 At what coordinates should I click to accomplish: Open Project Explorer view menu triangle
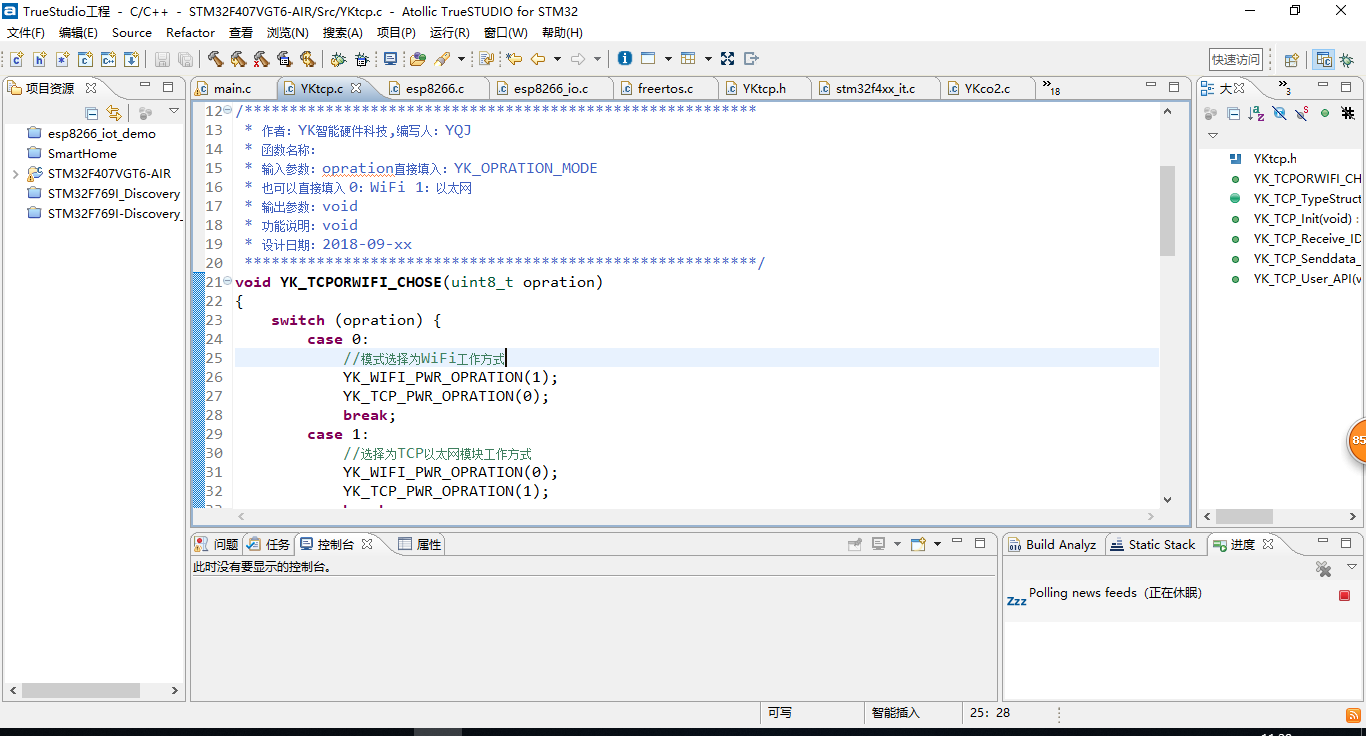tap(173, 112)
